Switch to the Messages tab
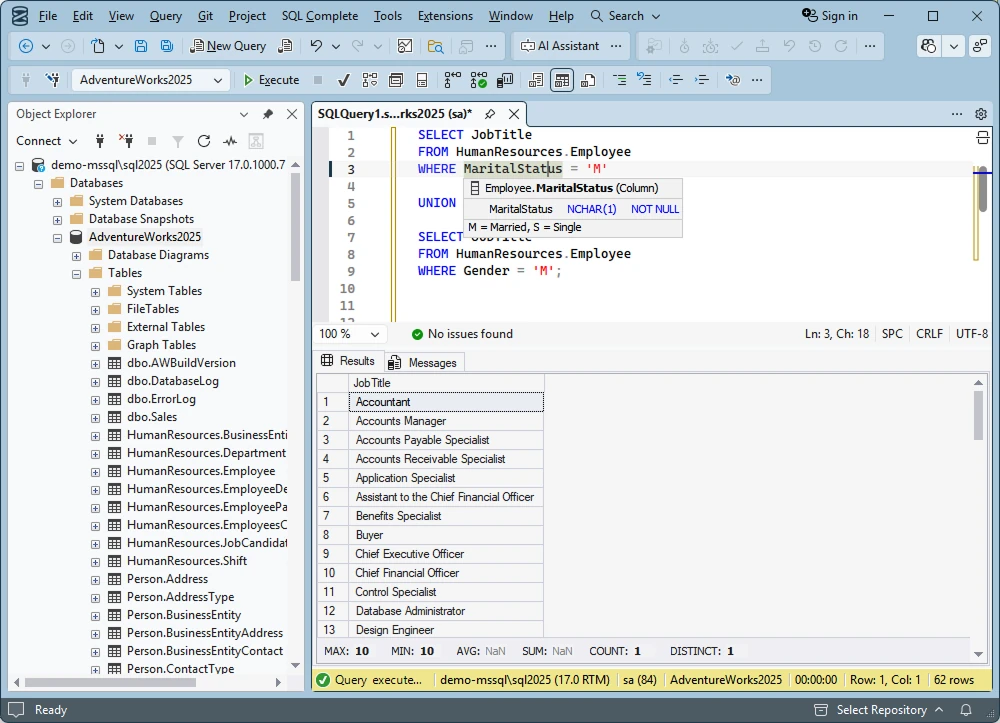1000x723 pixels. coord(423,362)
